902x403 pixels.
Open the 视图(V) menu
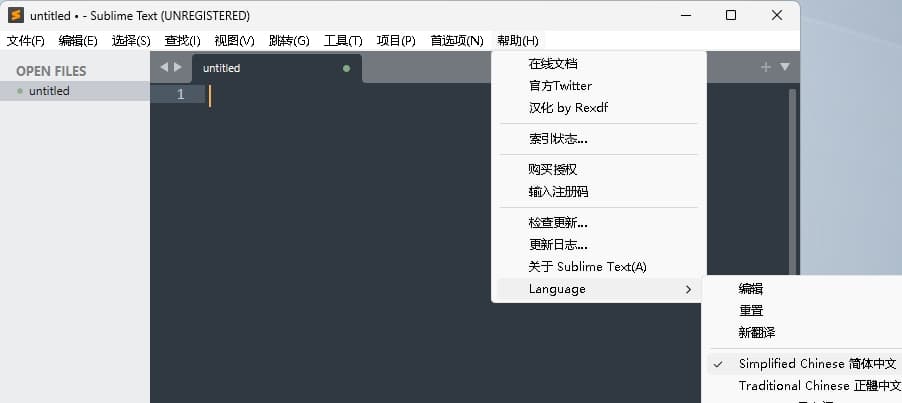point(234,41)
